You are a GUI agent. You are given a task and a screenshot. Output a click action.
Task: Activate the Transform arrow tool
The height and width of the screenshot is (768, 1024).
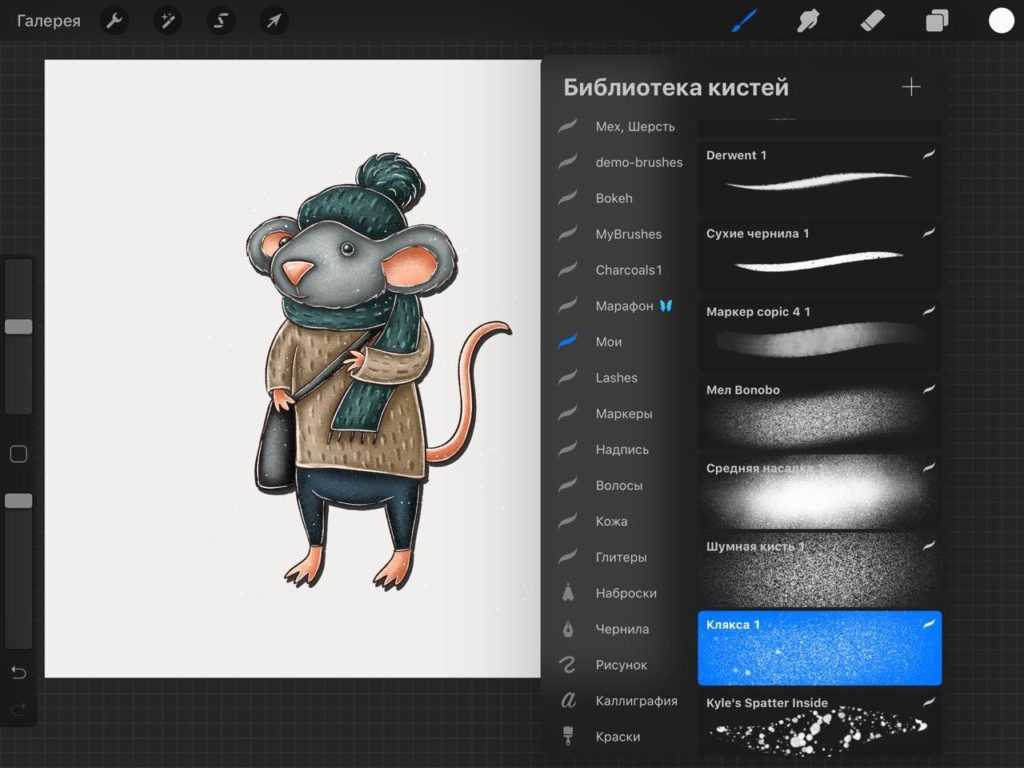tap(274, 21)
